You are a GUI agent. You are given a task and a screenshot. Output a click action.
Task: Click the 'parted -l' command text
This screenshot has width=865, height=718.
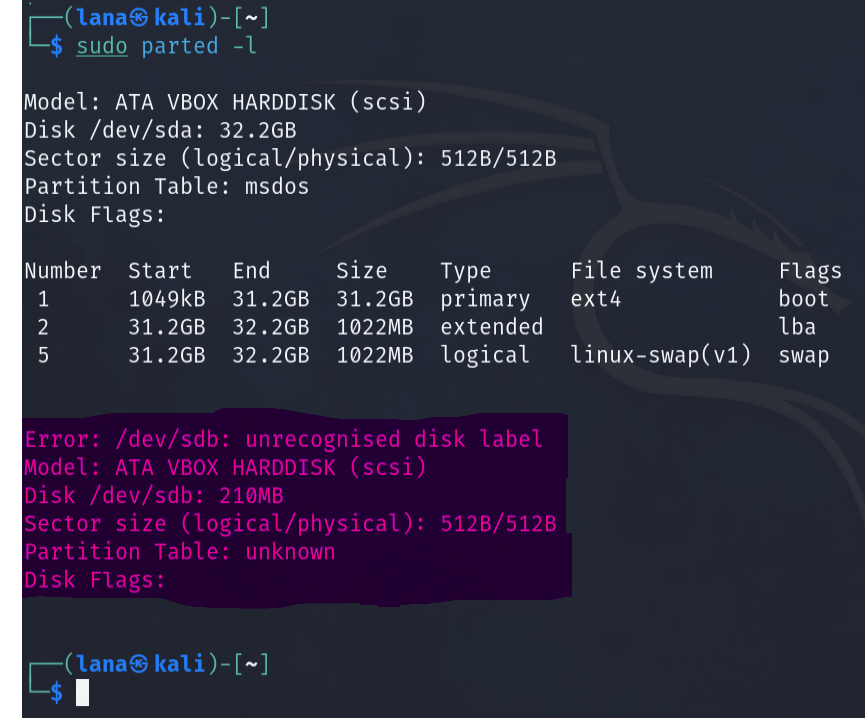[199, 46]
